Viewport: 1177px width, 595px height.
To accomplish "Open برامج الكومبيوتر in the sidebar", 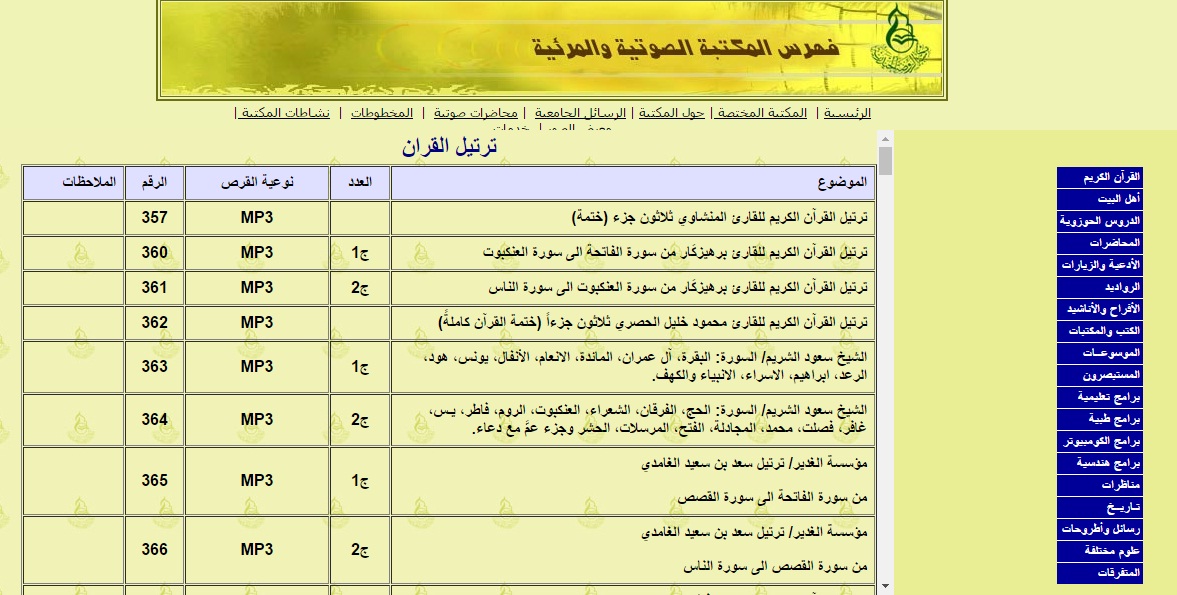I will pos(1100,441).
